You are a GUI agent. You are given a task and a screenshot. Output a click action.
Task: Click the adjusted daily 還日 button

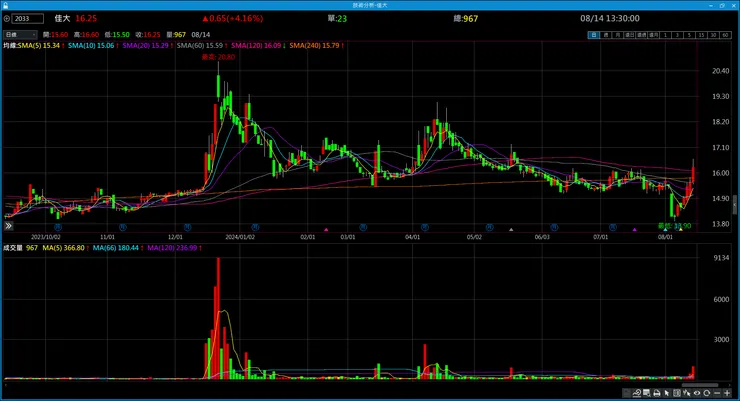(630, 35)
